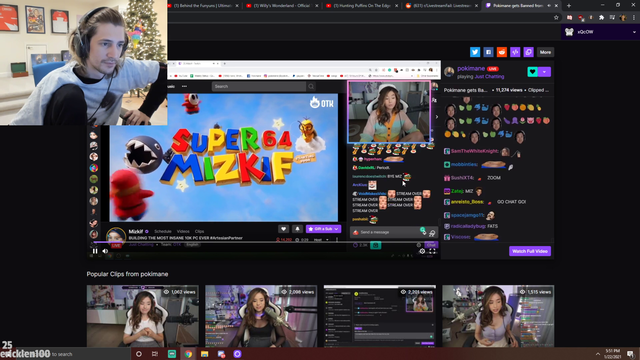640x360 pixels.
Task: Share the clip on Reddit
Action: pyautogui.click(x=502, y=52)
